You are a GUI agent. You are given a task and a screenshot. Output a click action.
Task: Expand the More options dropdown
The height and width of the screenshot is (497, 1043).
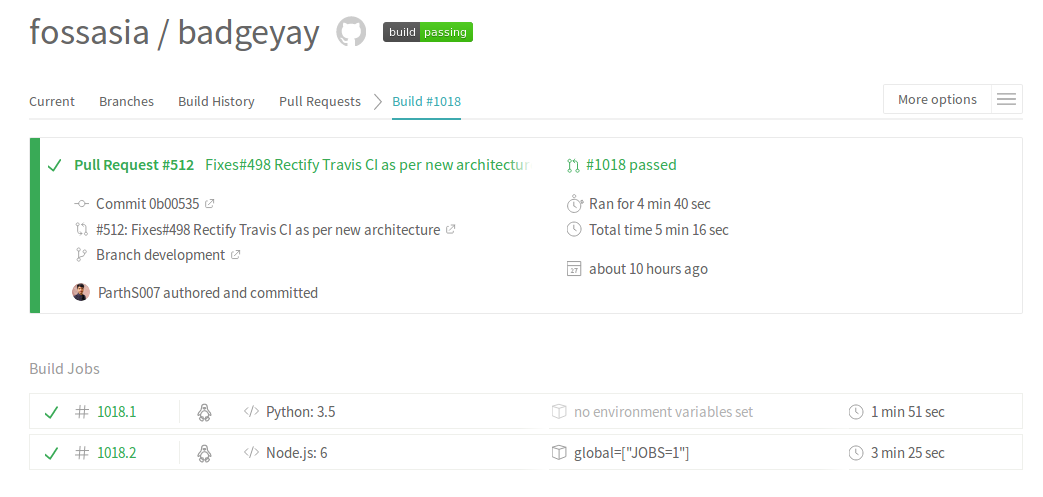tap(937, 99)
